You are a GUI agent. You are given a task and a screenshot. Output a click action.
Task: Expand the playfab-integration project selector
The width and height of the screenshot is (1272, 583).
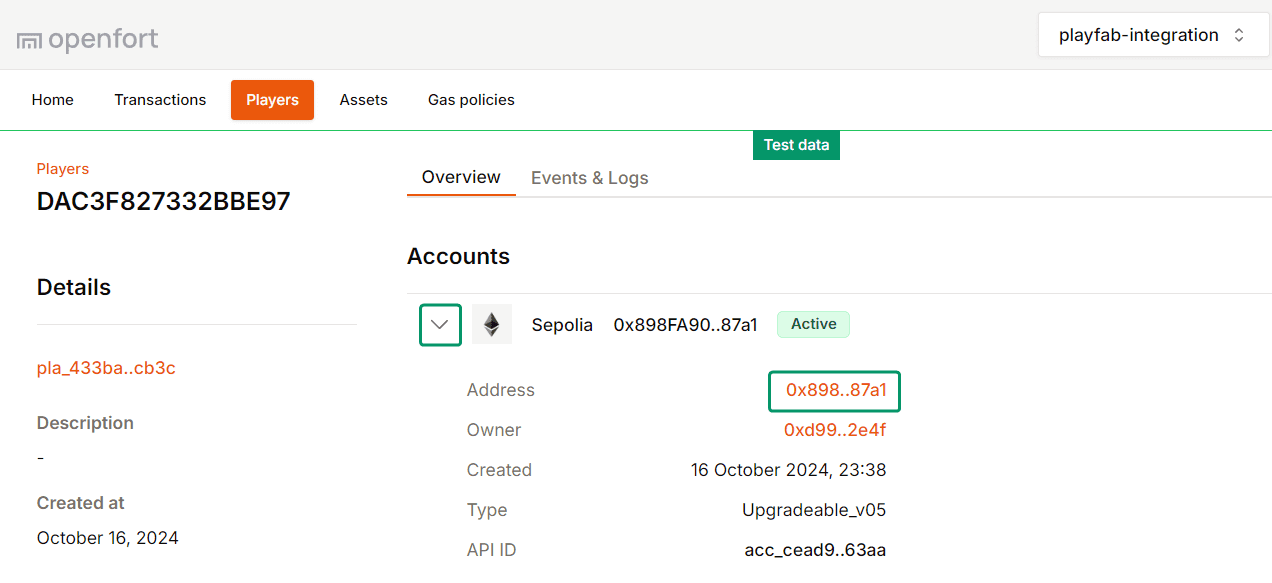[1153, 34]
